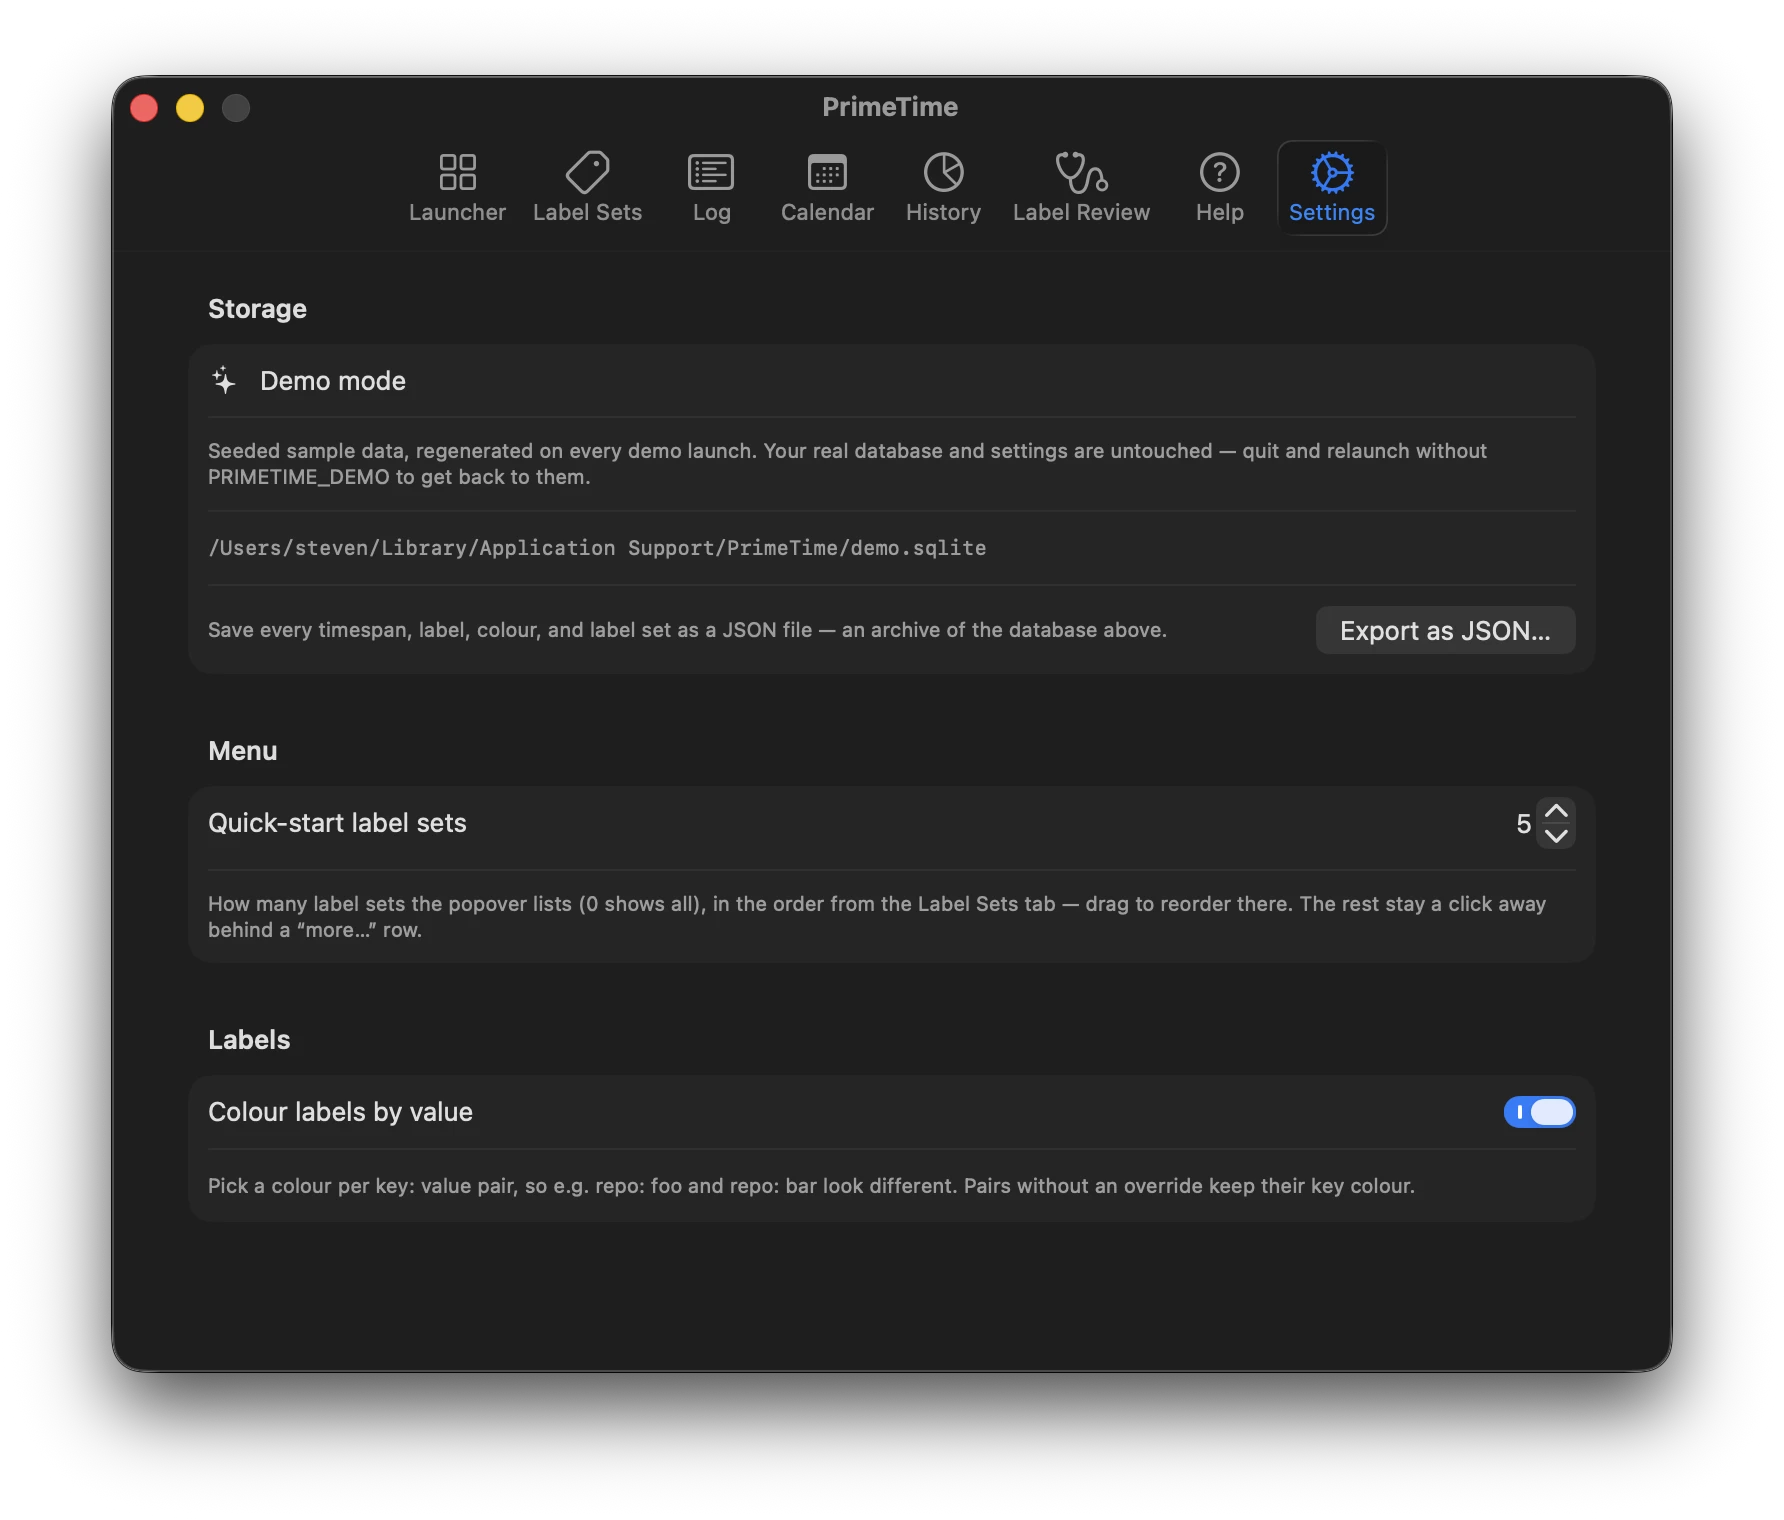Viewport: 1784px width, 1520px height.
Task: Click the Menu section heading
Action: 242,751
